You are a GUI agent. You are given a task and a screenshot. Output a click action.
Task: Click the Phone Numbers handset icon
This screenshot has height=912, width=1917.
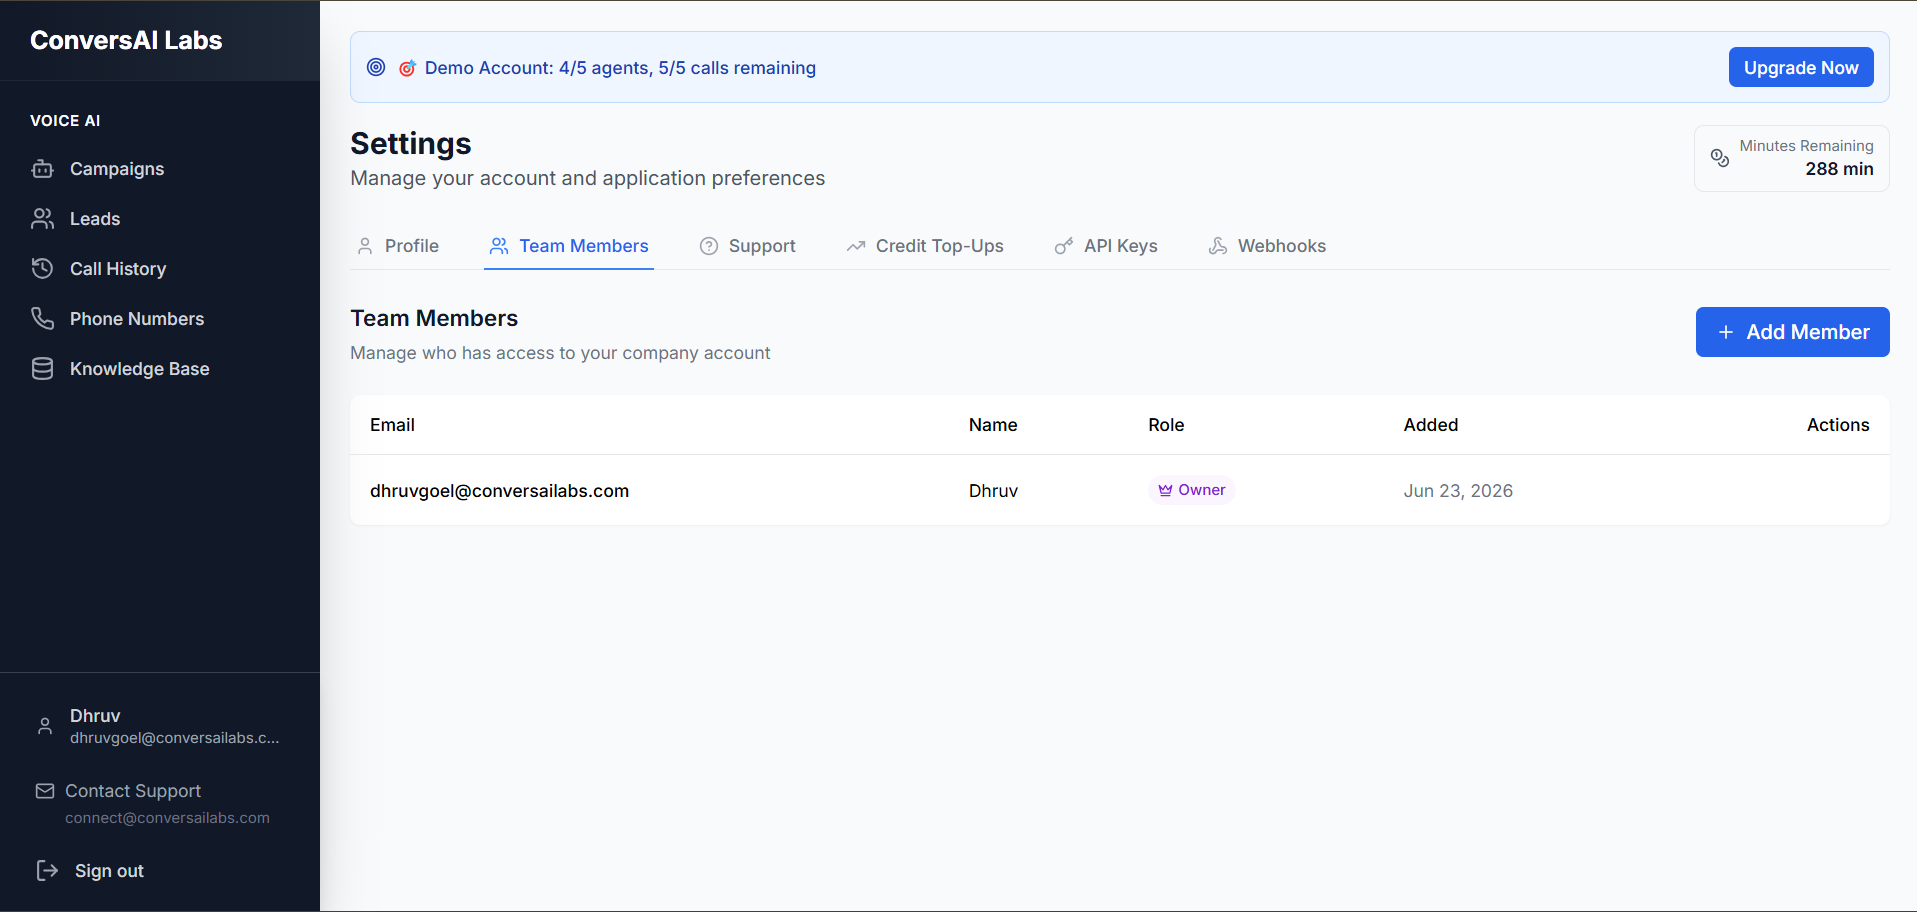tap(42, 319)
